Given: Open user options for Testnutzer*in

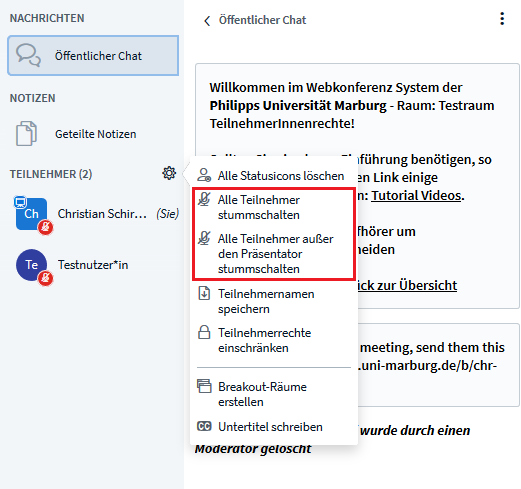Looking at the screenshot, I should coord(93,265).
